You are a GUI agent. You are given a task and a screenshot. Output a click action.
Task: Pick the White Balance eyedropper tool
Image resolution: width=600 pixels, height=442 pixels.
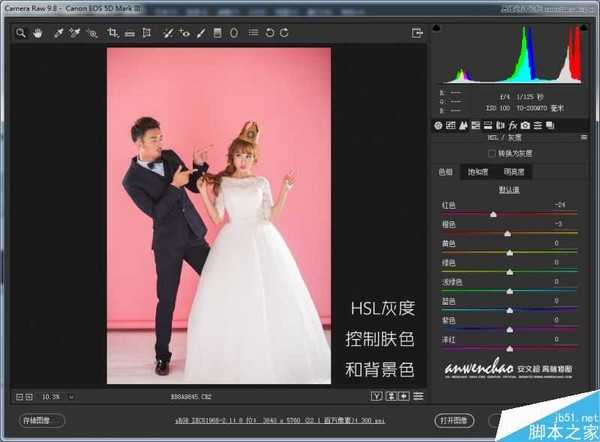(x=58, y=33)
